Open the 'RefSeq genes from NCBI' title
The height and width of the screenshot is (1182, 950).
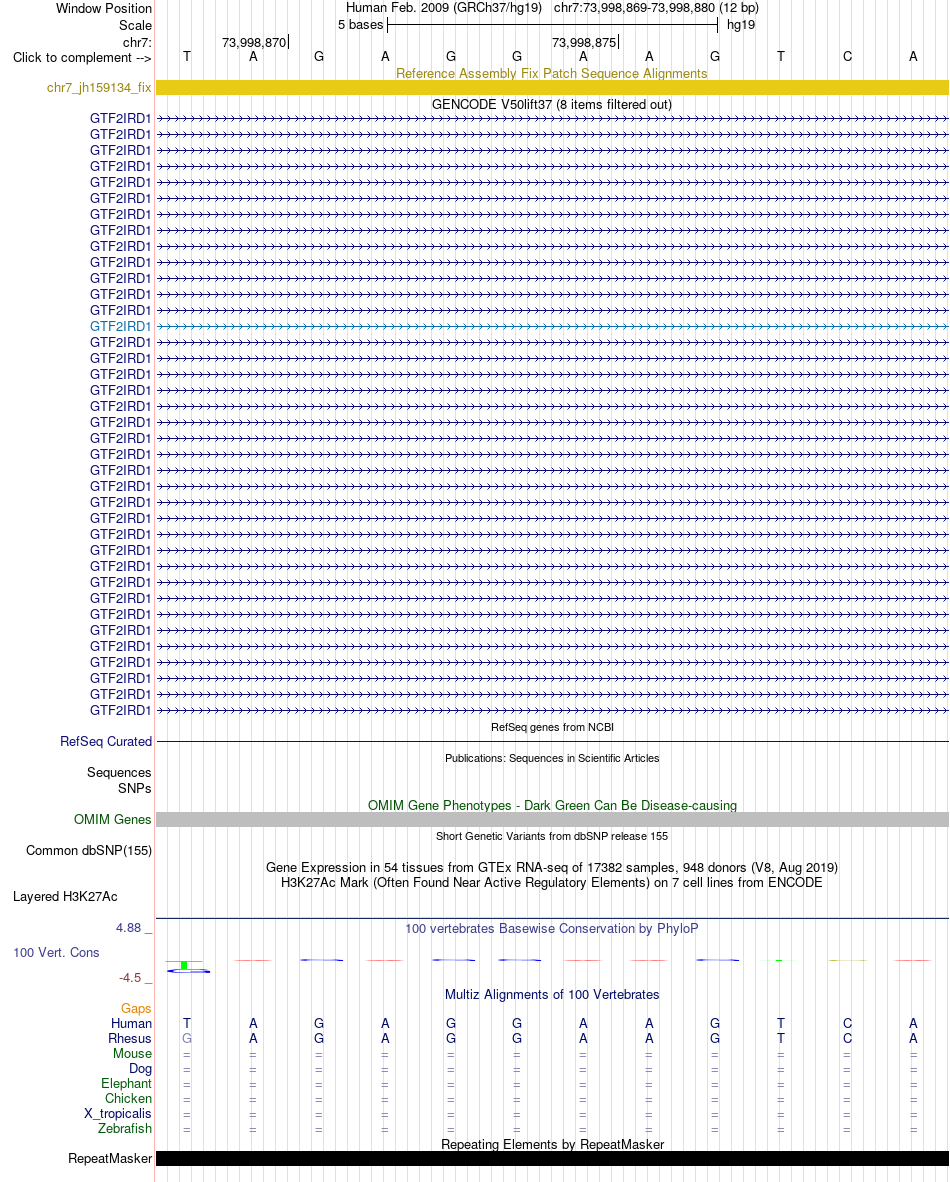(552, 727)
